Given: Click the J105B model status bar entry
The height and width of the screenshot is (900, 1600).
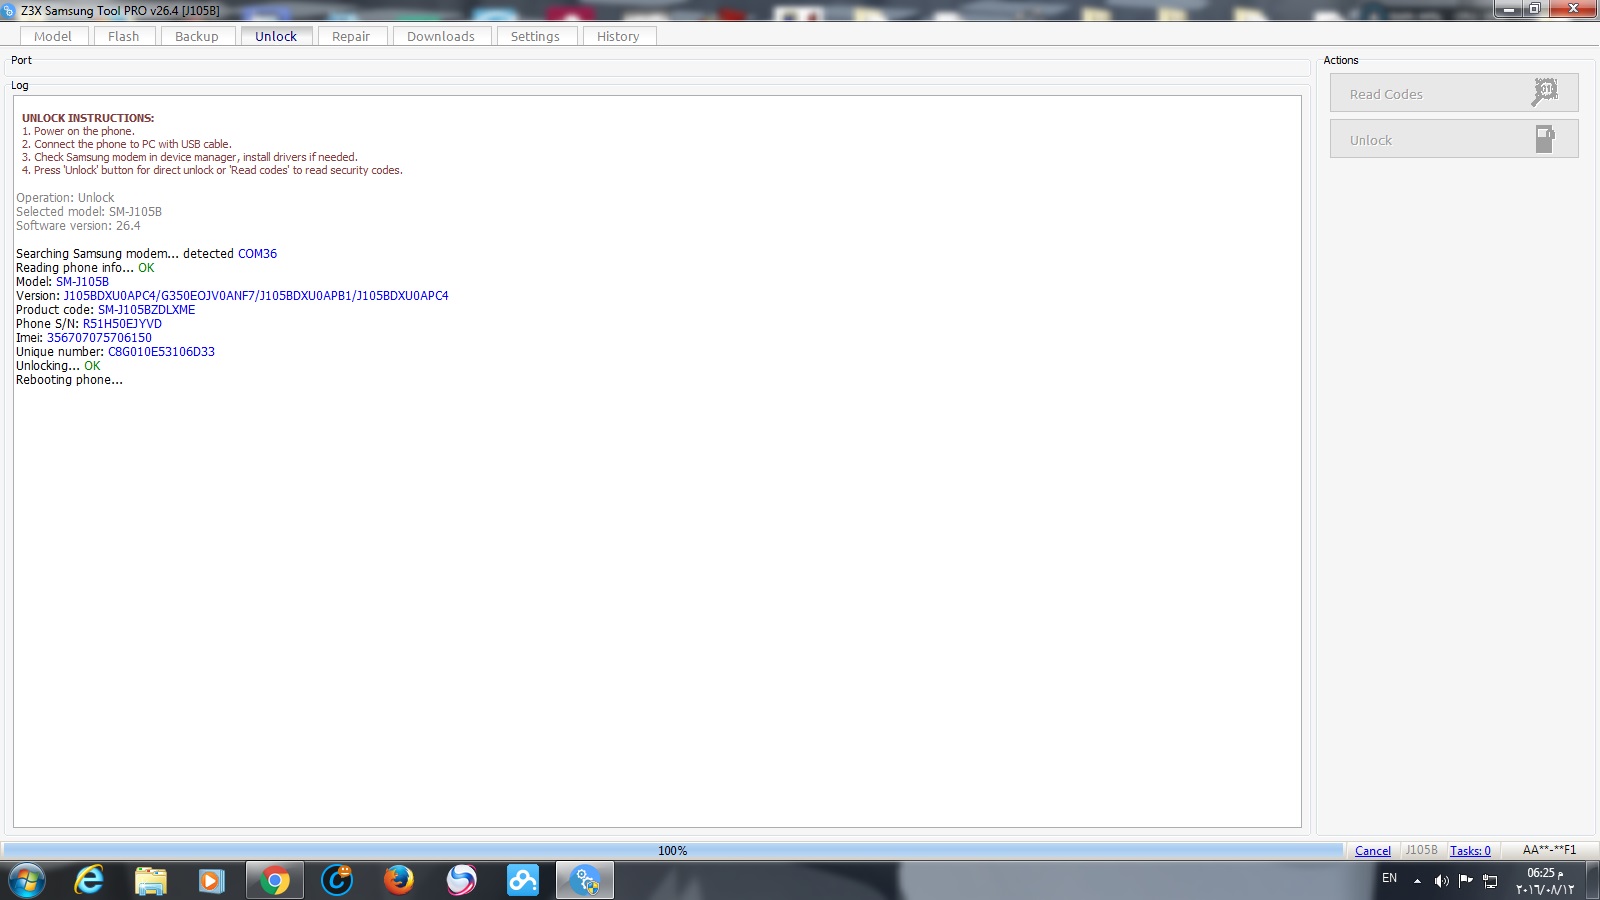Looking at the screenshot, I should coord(1421,851).
